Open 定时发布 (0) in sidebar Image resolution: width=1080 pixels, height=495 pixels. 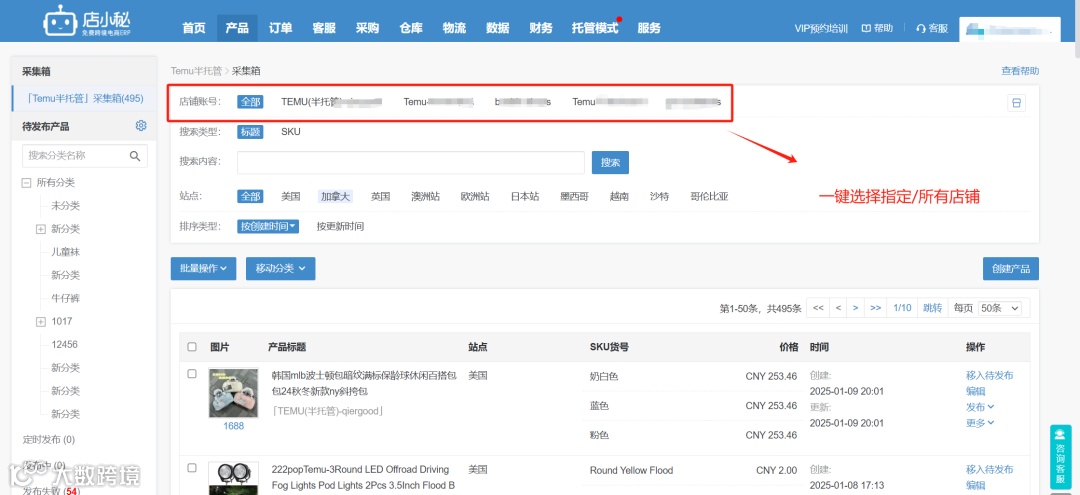[48, 439]
